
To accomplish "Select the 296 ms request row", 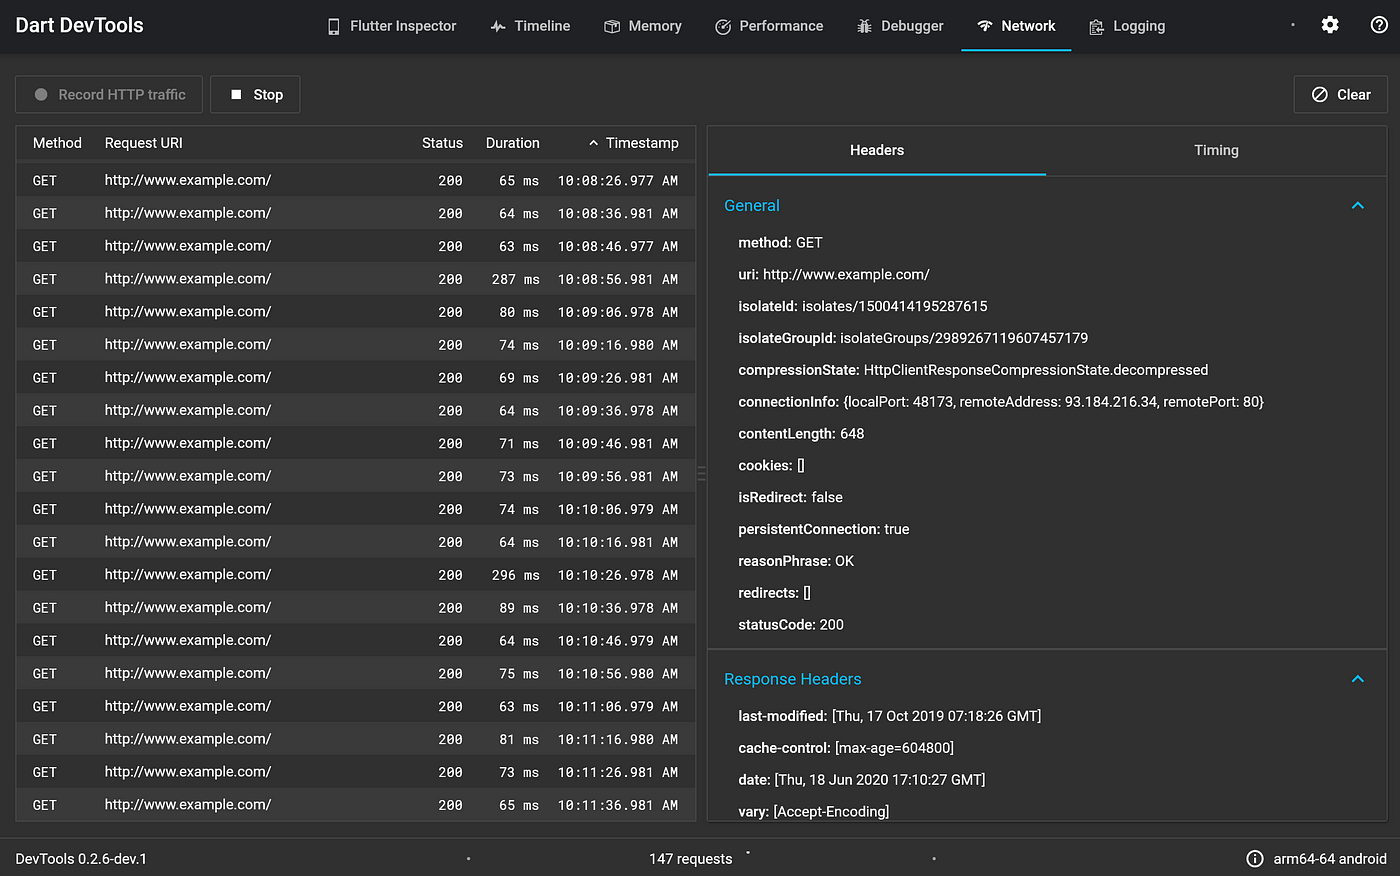I will pyautogui.click(x=356, y=575).
